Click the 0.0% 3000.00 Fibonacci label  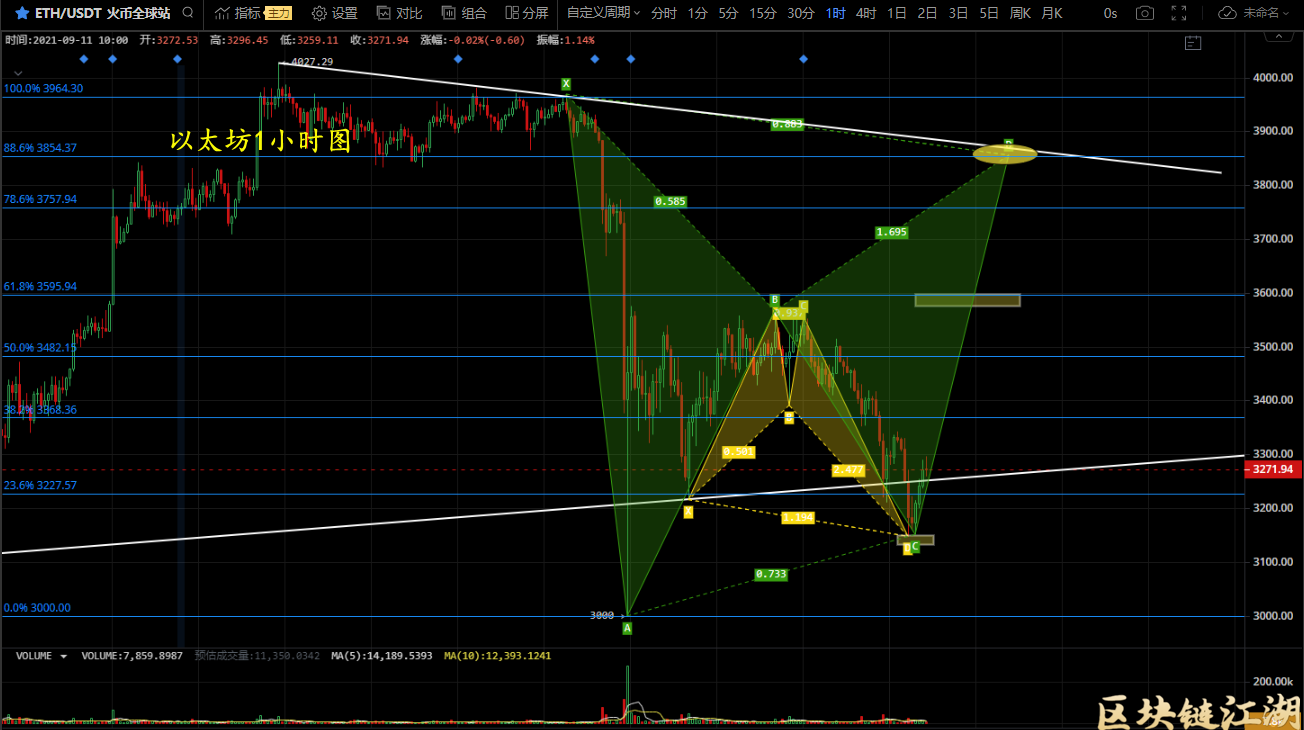37,607
